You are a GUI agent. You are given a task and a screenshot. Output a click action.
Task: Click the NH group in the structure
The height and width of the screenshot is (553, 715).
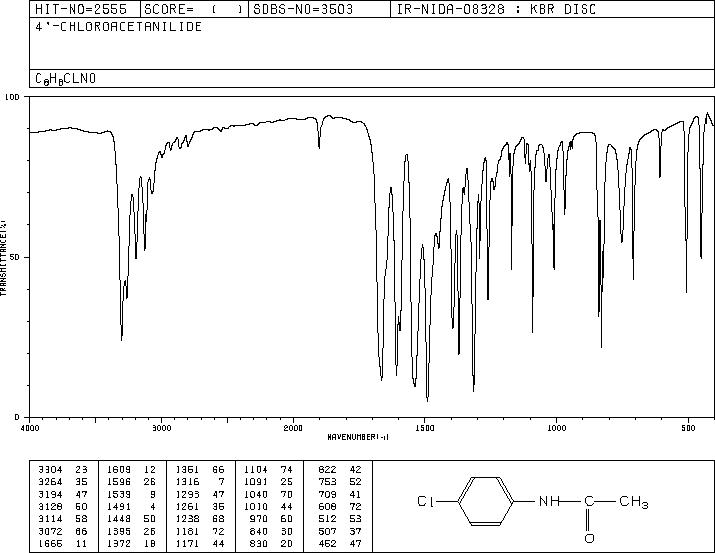[549, 501]
